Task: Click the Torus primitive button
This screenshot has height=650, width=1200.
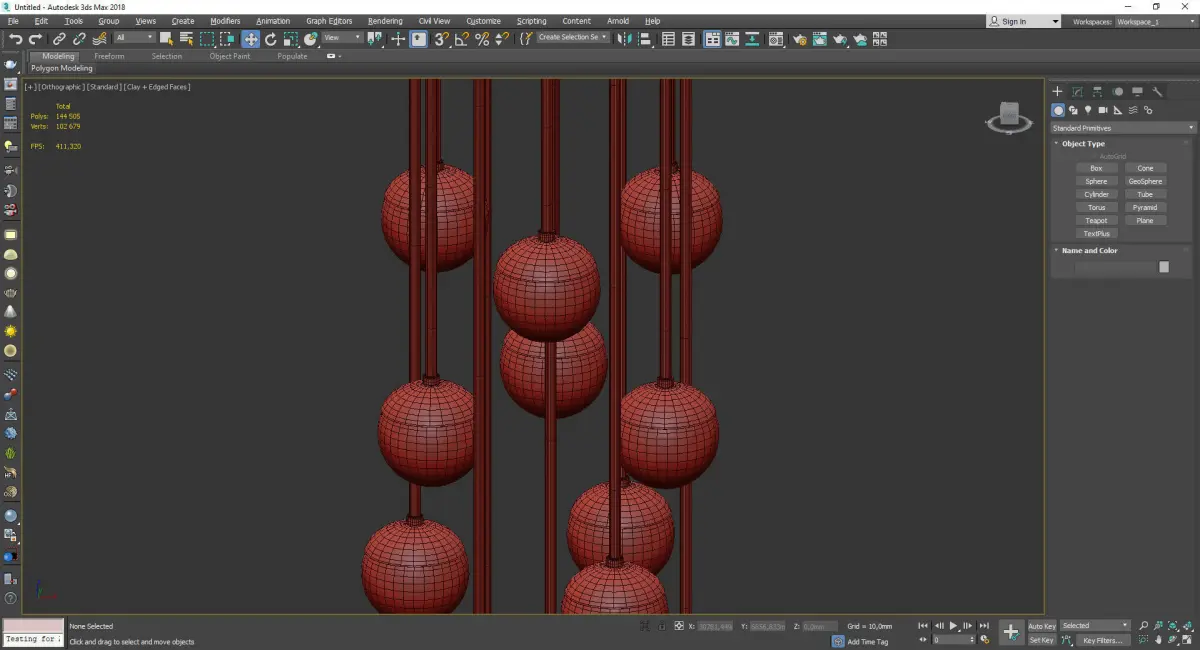Action: [x=1096, y=207]
